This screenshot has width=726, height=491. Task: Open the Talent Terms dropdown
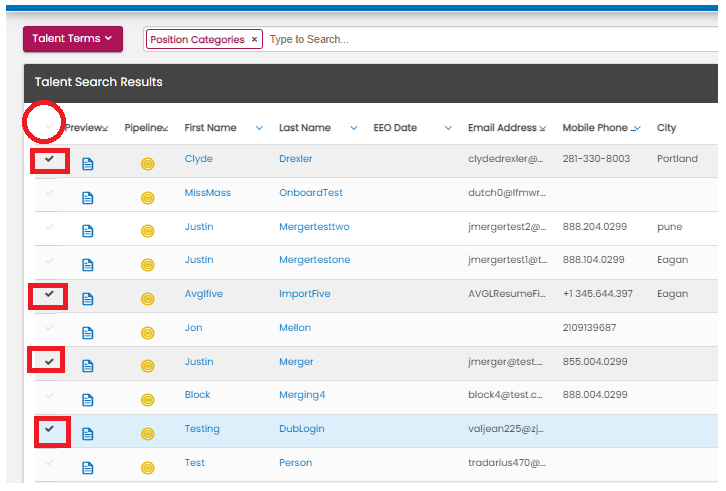73,38
